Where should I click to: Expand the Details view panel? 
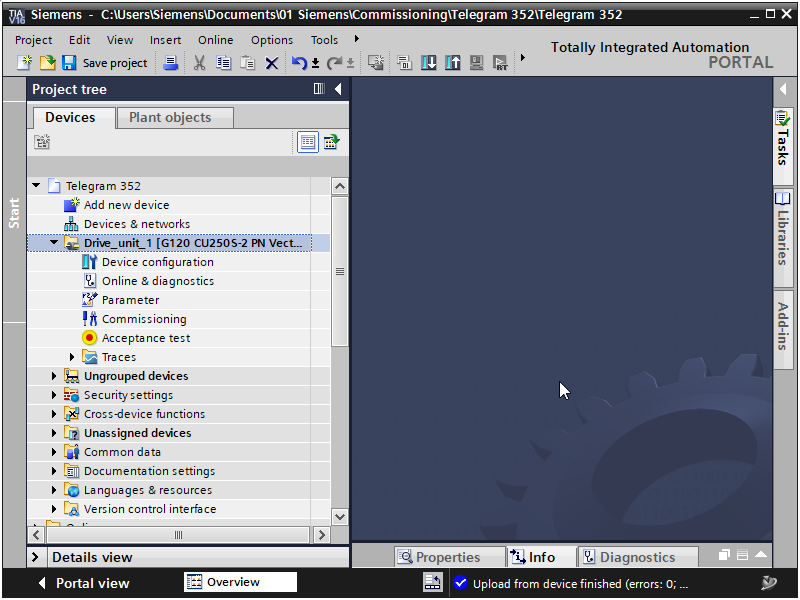(36, 557)
